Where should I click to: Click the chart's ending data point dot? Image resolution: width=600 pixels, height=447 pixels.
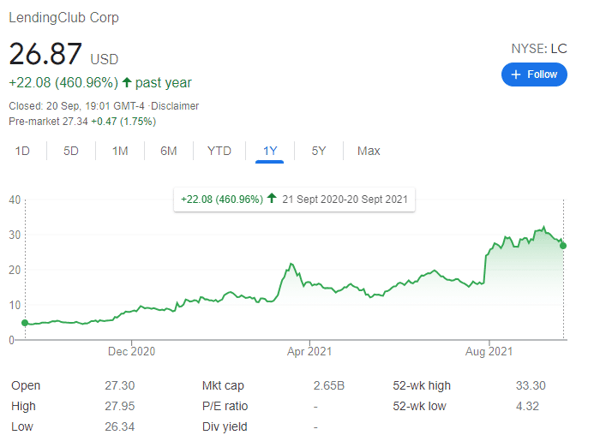point(563,246)
